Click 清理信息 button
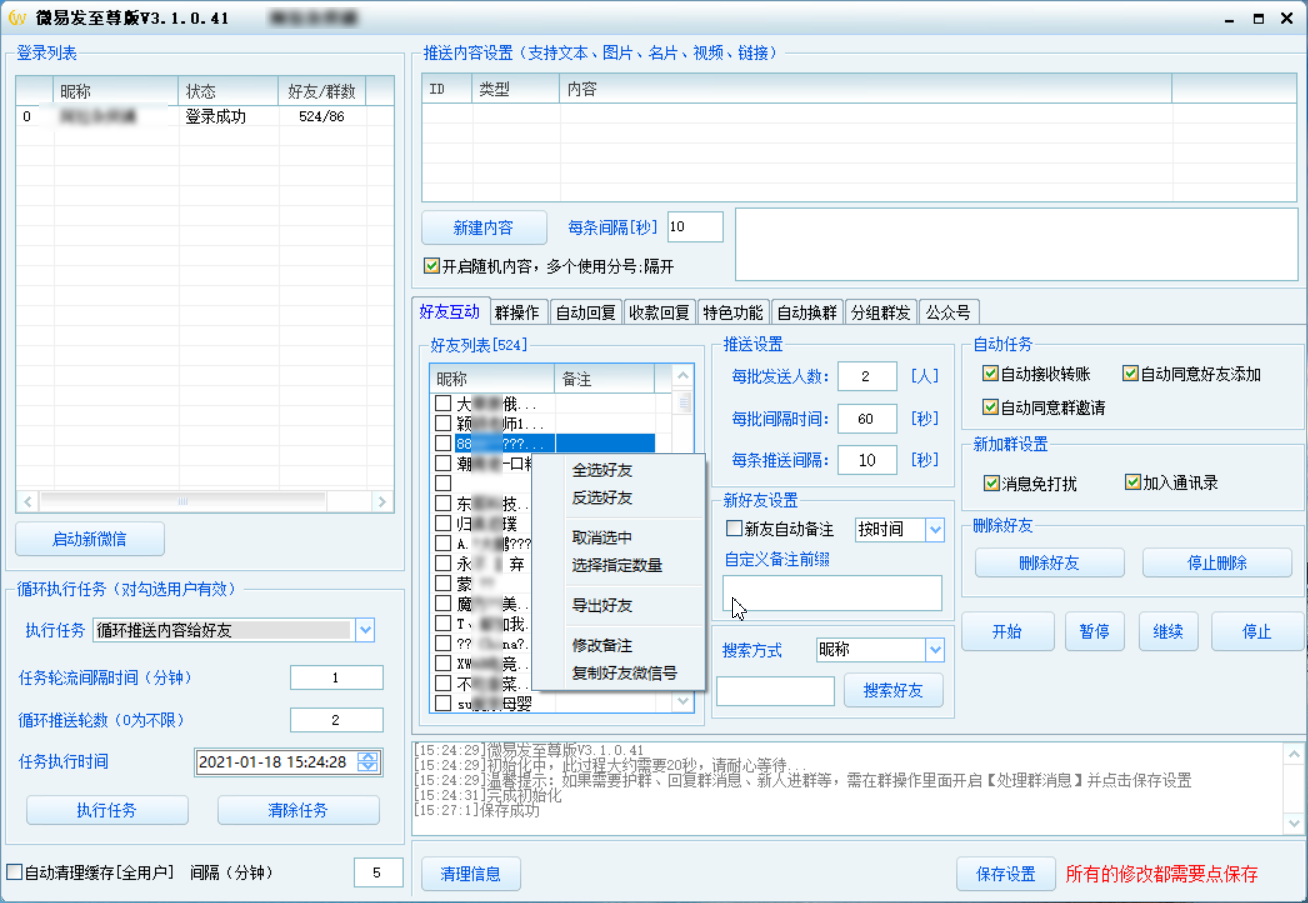 coord(471,874)
